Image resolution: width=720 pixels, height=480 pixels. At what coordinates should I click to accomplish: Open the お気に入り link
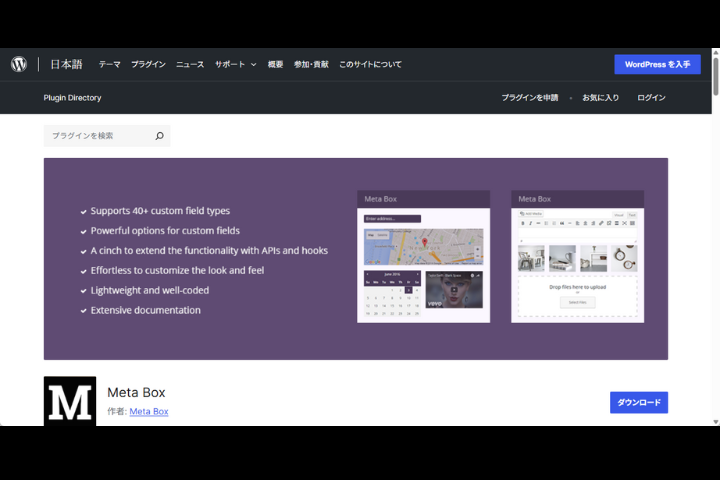pos(601,97)
